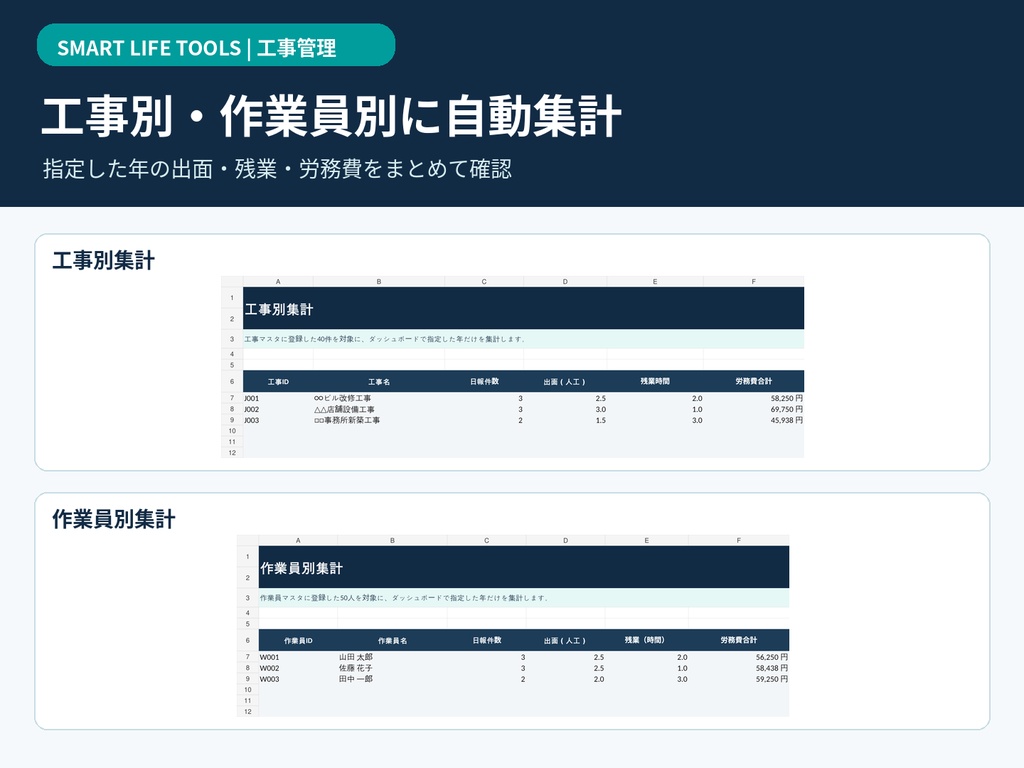The width and height of the screenshot is (1024, 768).
Task: Select the 工事名 header cell
Action: coord(379,381)
